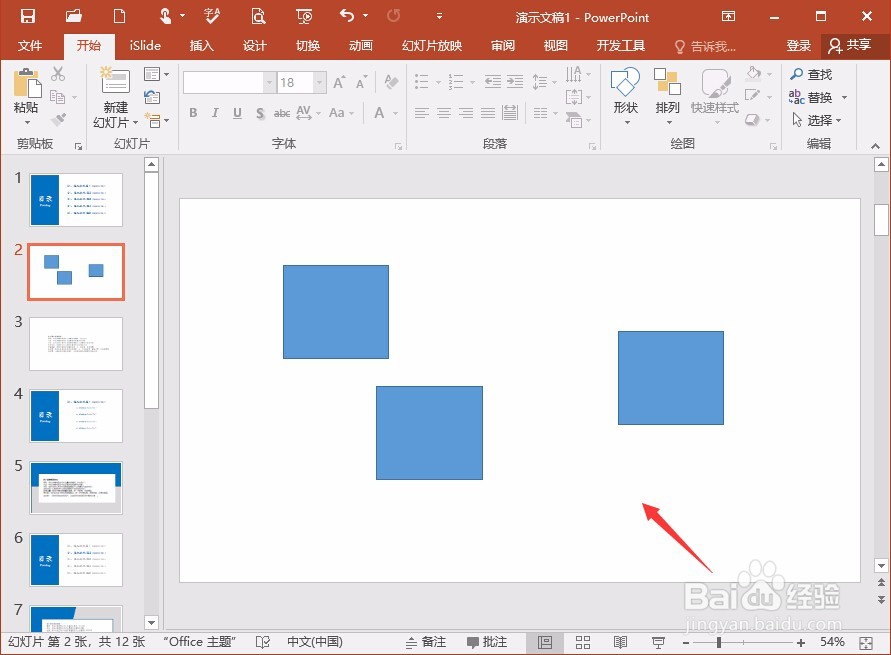The height and width of the screenshot is (655, 891).
Task: Click the Undo arrow icon
Action: click(347, 15)
